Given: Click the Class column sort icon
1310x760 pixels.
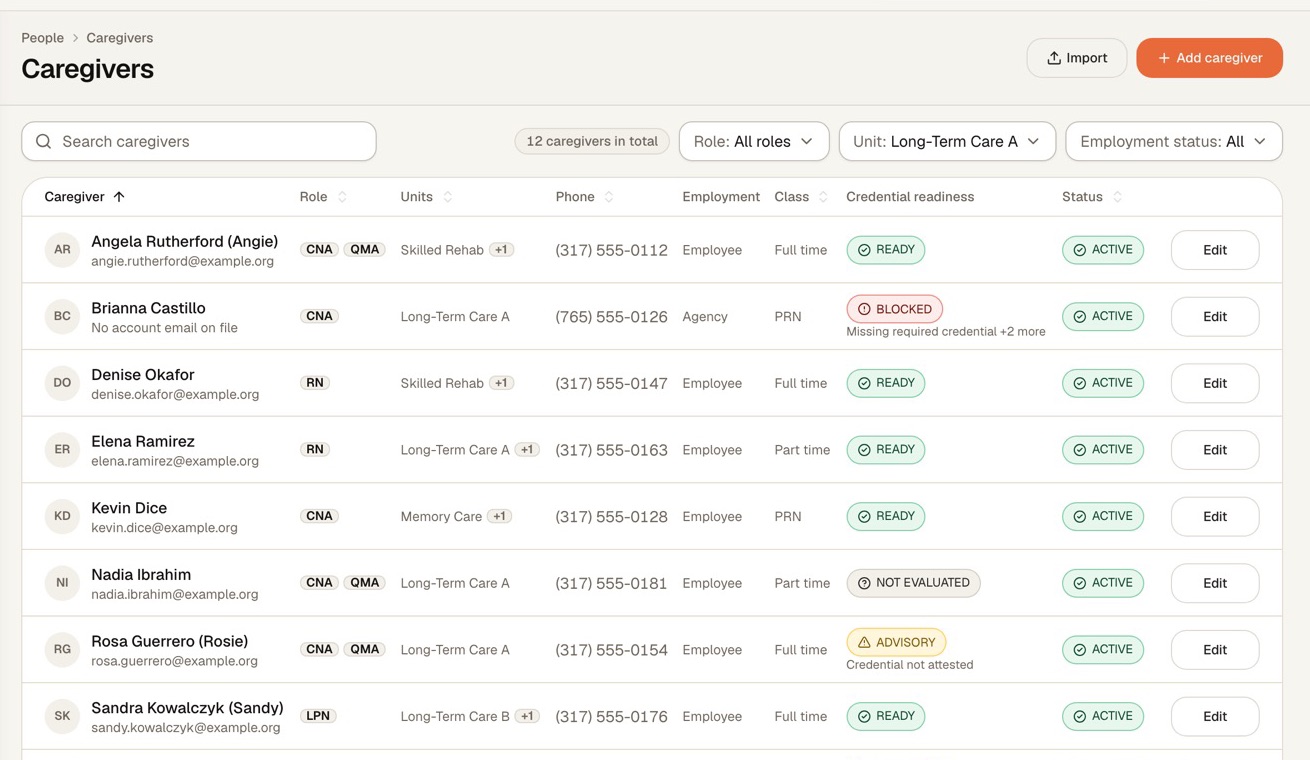Looking at the screenshot, I should (x=823, y=197).
